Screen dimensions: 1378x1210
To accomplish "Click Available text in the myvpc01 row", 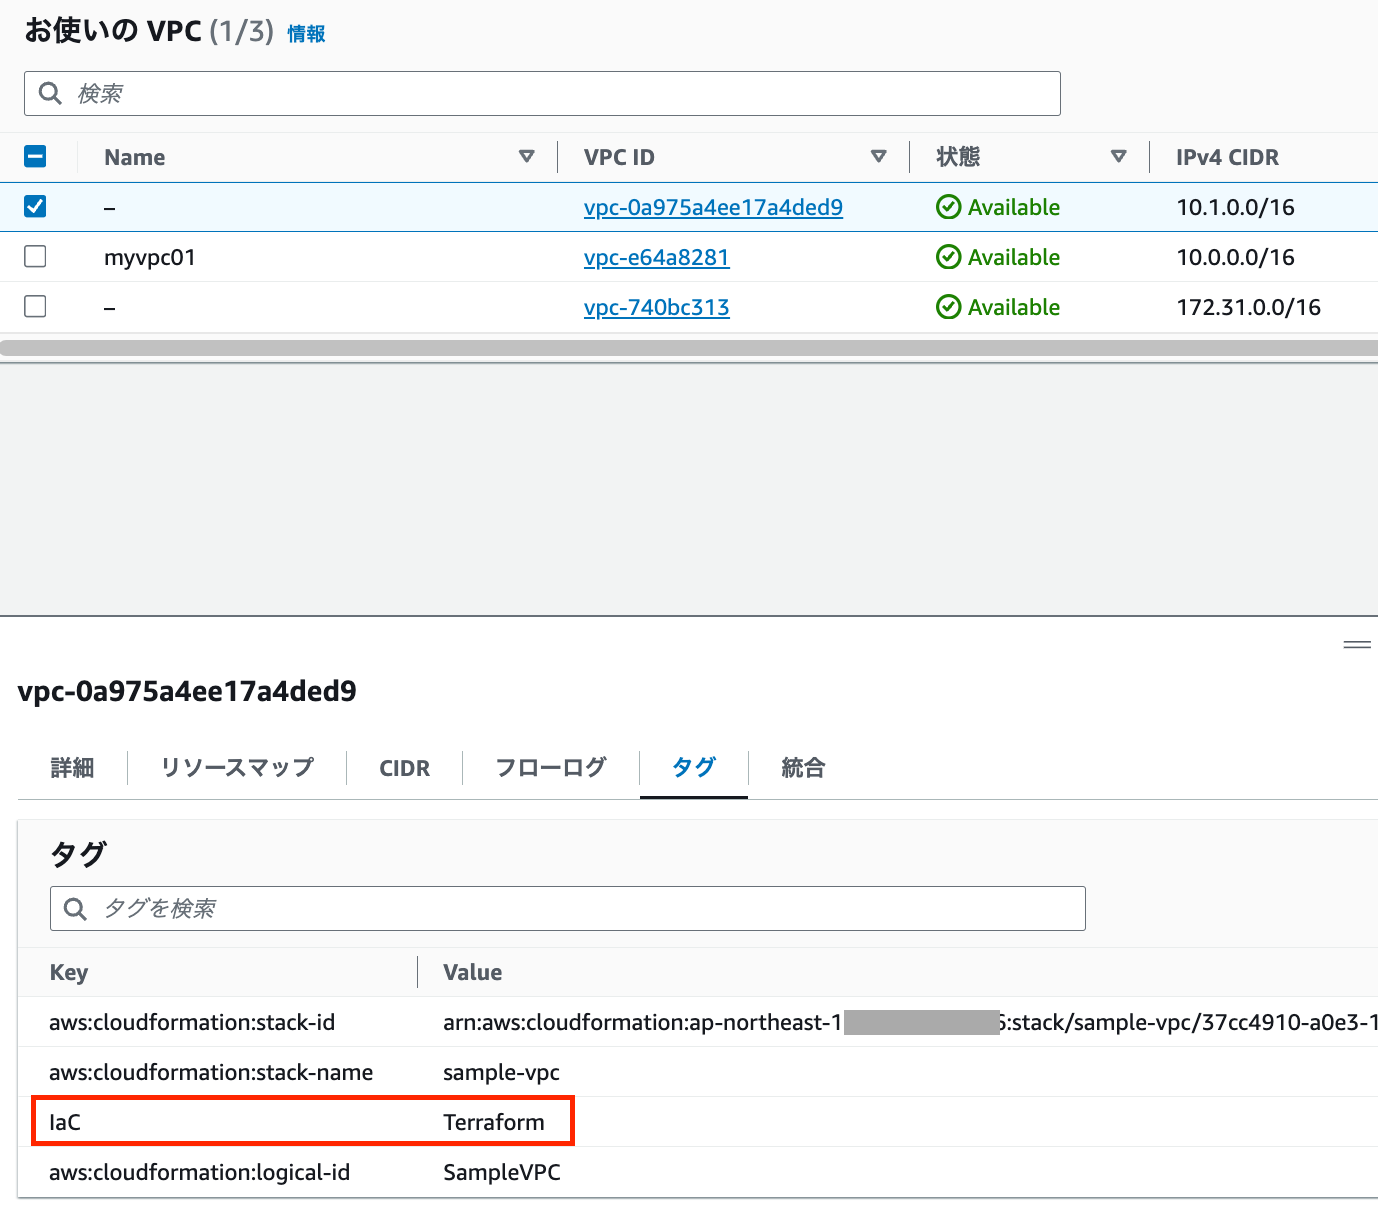I will (1014, 257).
